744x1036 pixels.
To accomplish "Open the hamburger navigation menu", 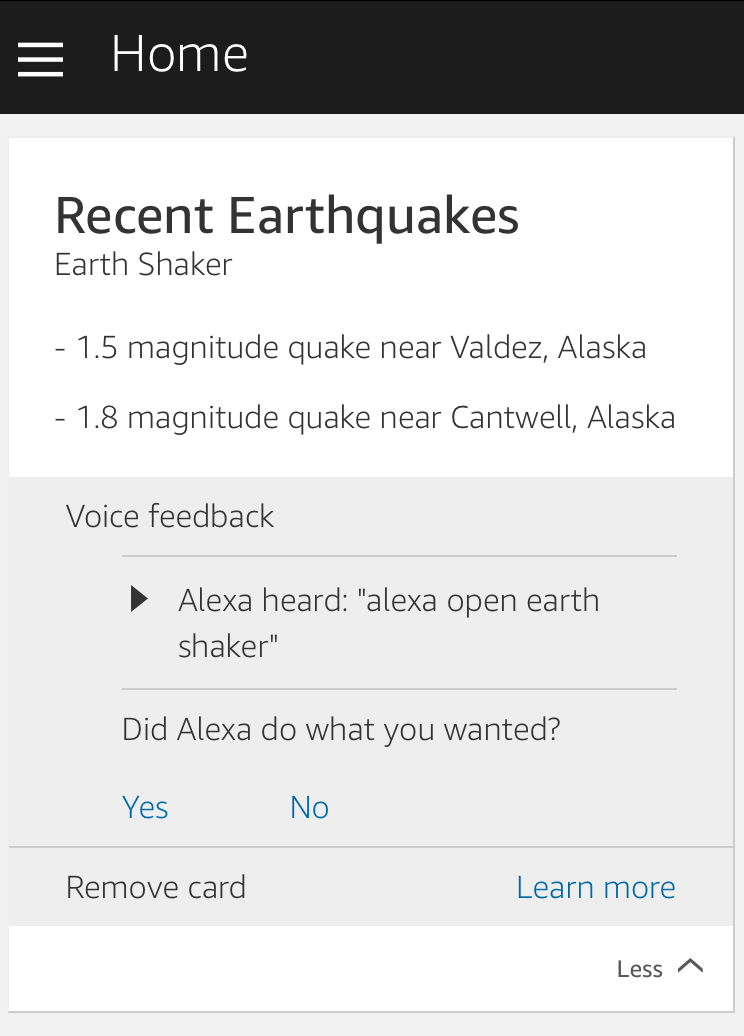I will pyautogui.click(x=41, y=59).
